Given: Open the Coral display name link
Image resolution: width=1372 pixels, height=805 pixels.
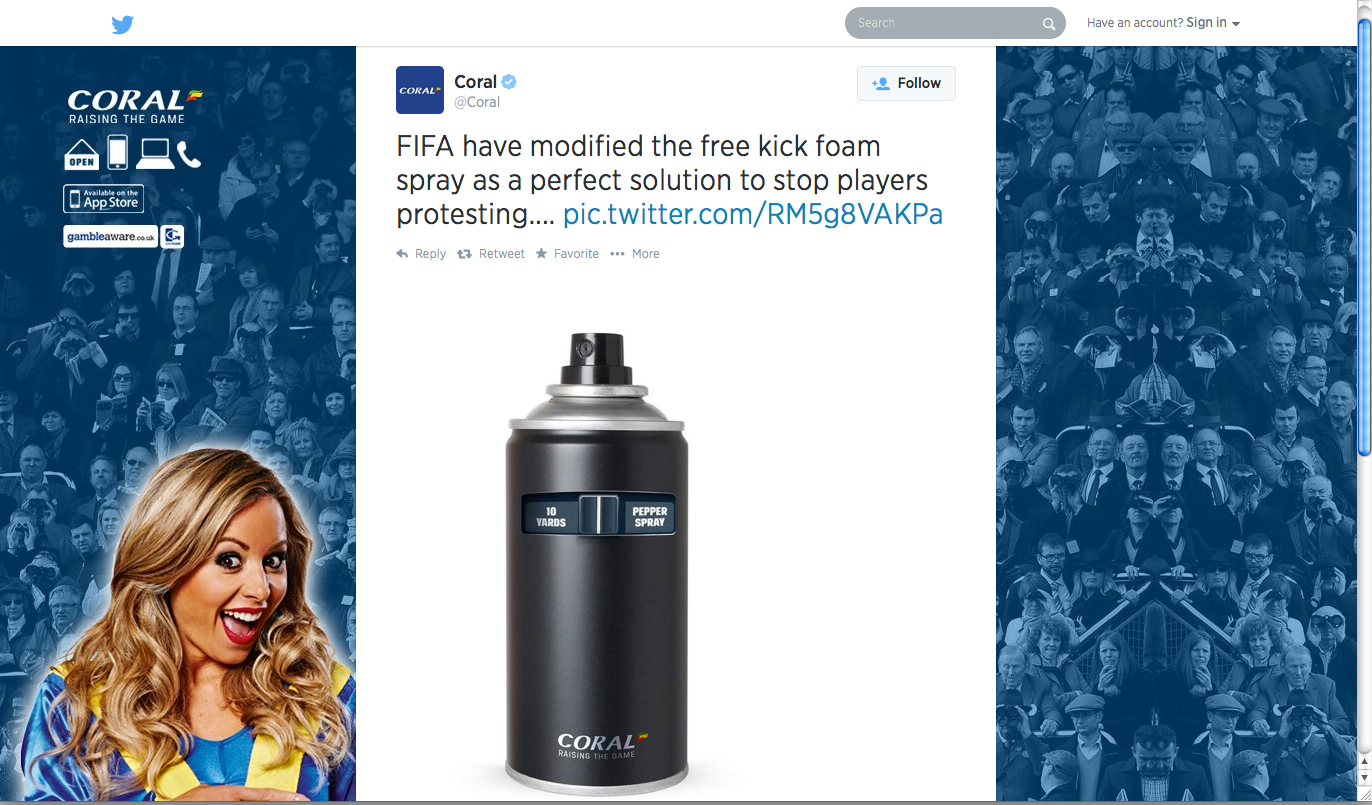Looking at the screenshot, I should click(x=475, y=82).
